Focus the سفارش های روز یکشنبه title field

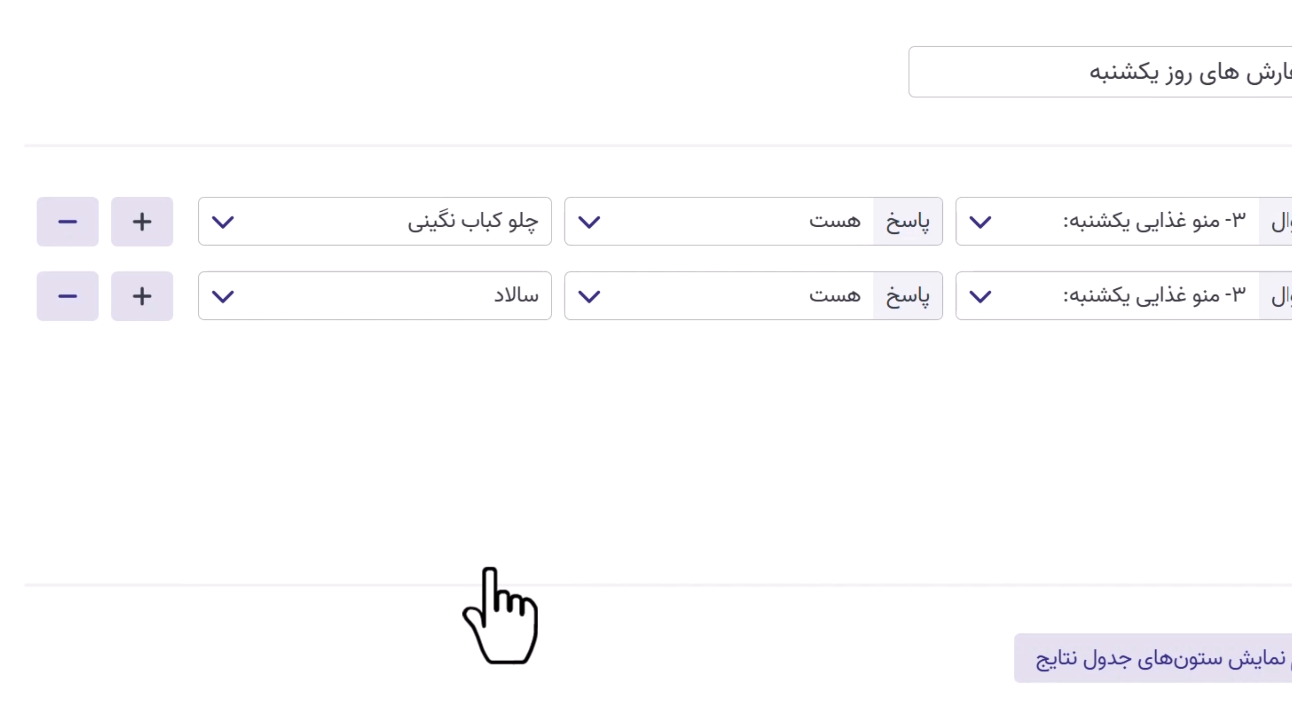(x=1100, y=72)
